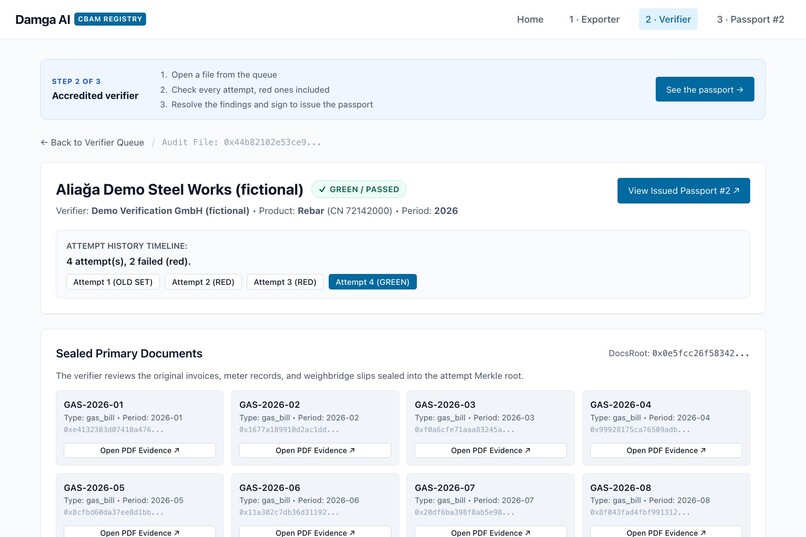Select Attempt 2 (RED)
This screenshot has width=806, height=537.
(x=203, y=282)
